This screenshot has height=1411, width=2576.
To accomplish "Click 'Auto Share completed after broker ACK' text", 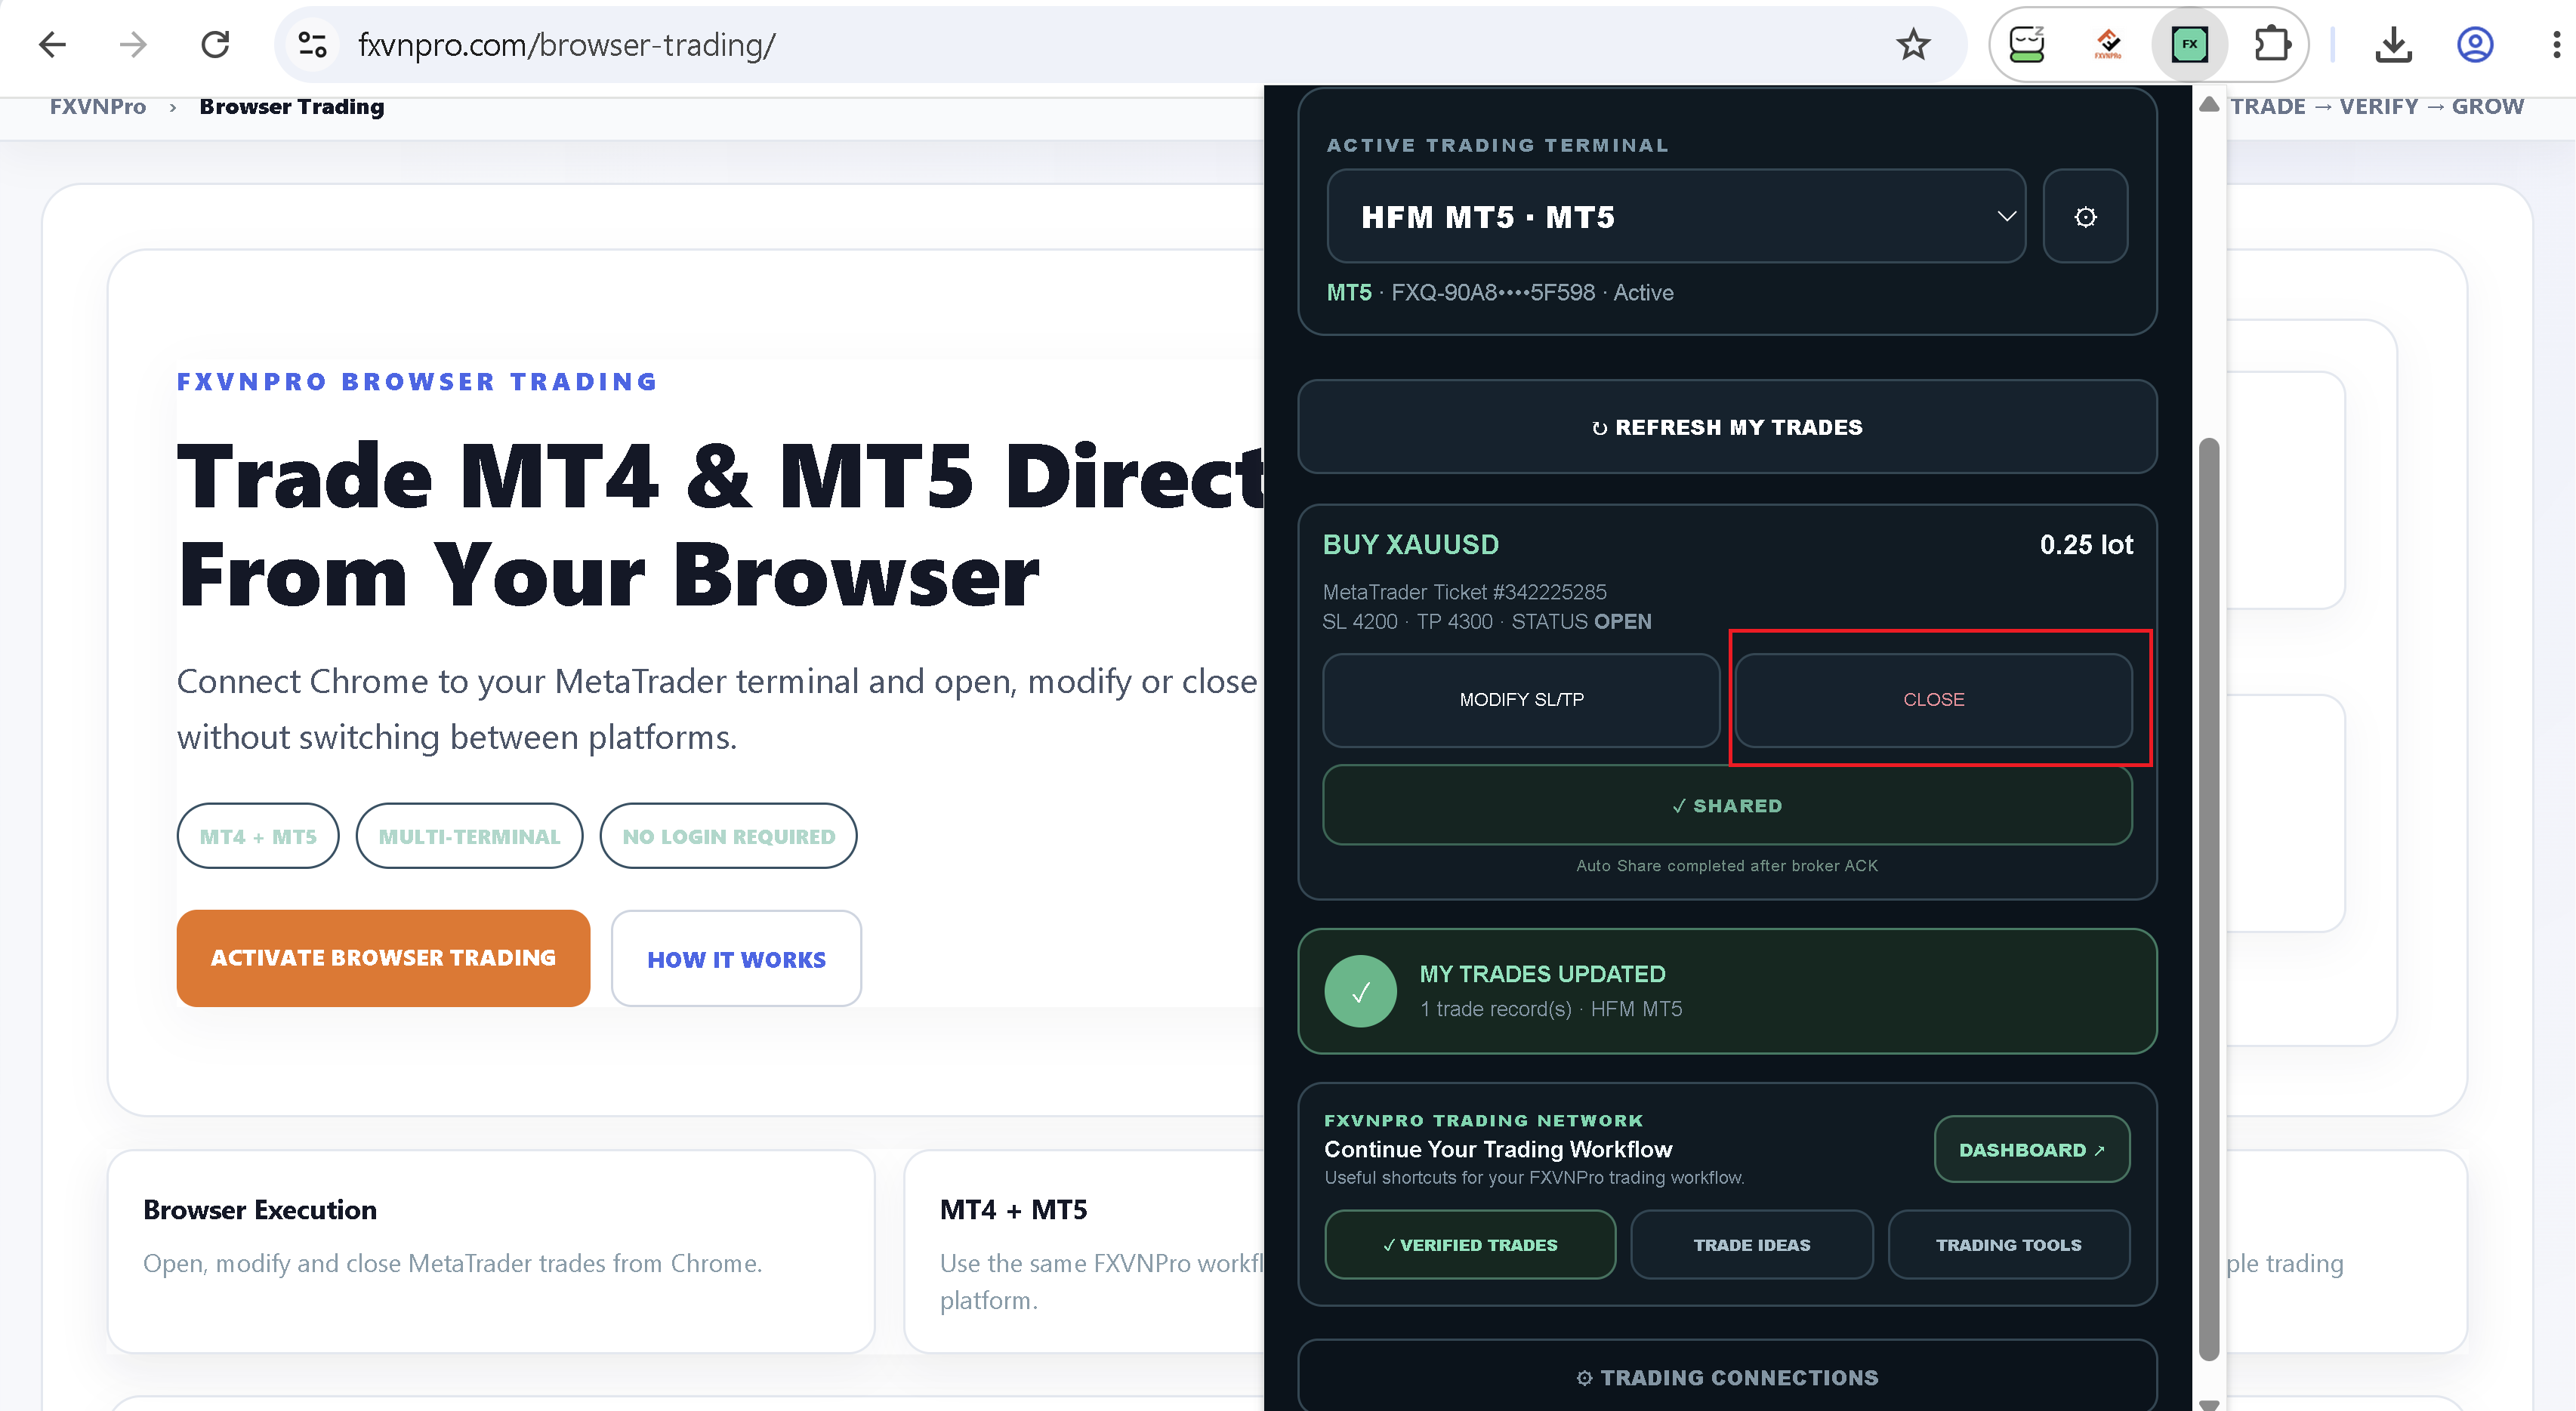I will coord(1727,866).
